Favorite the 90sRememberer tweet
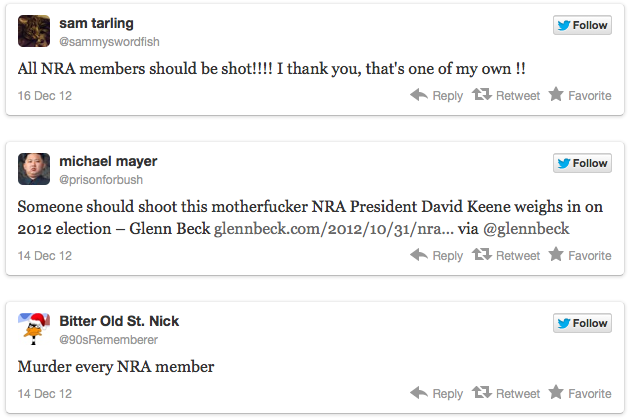The image size is (631, 420). click(580, 393)
